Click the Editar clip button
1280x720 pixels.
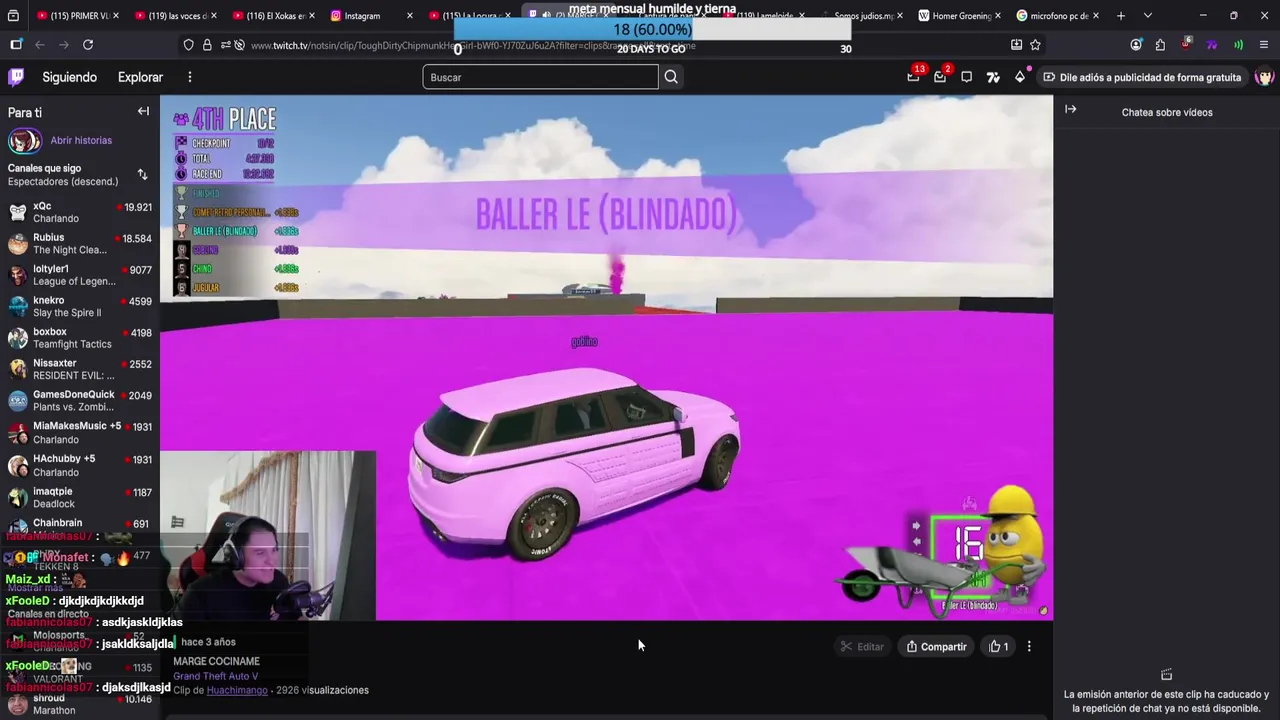click(862, 647)
